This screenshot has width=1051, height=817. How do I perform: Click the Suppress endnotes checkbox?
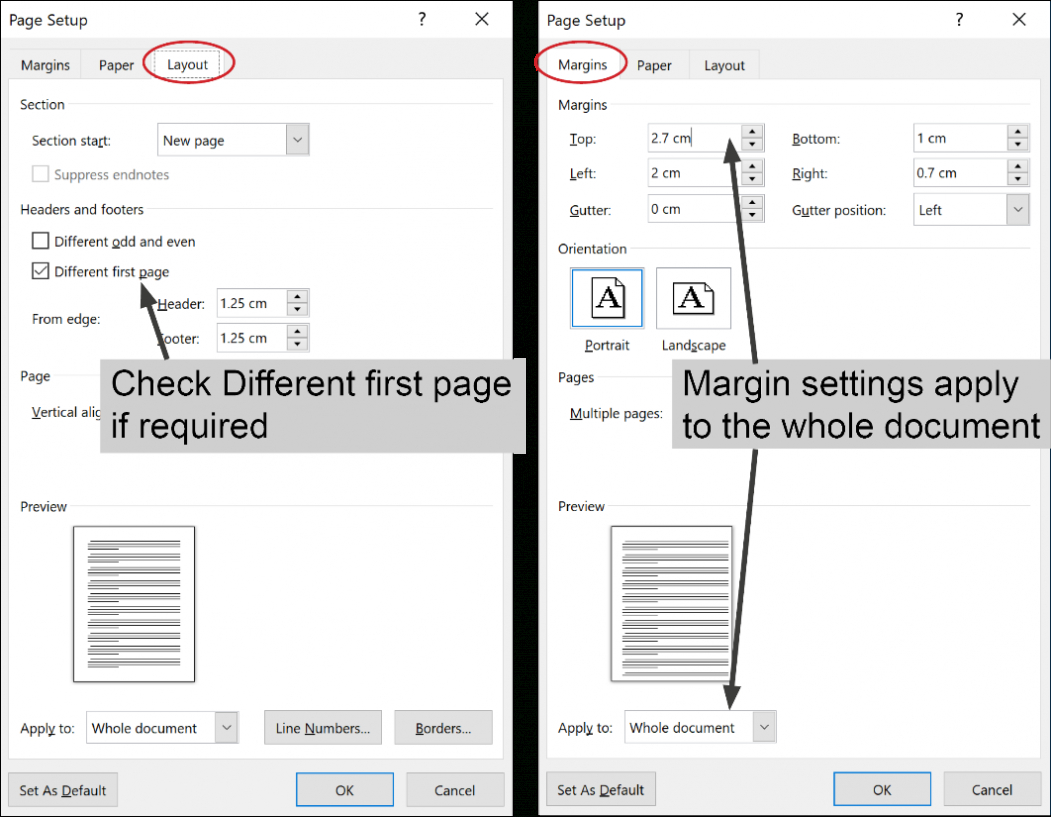click(40, 174)
